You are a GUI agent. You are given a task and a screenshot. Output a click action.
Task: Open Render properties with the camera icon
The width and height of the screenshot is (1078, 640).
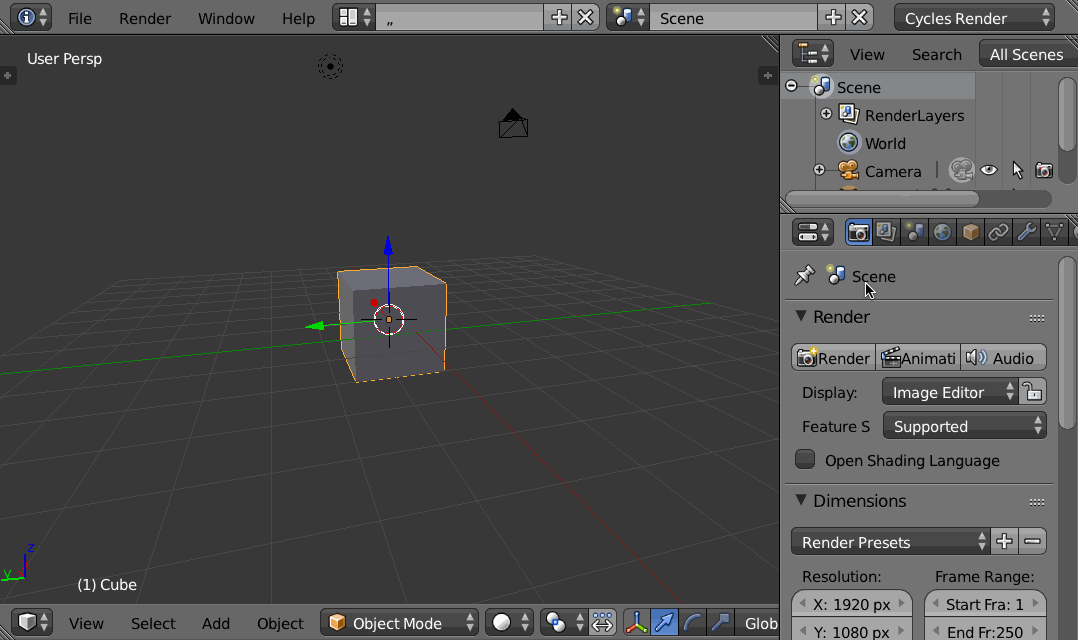coord(858,232)
